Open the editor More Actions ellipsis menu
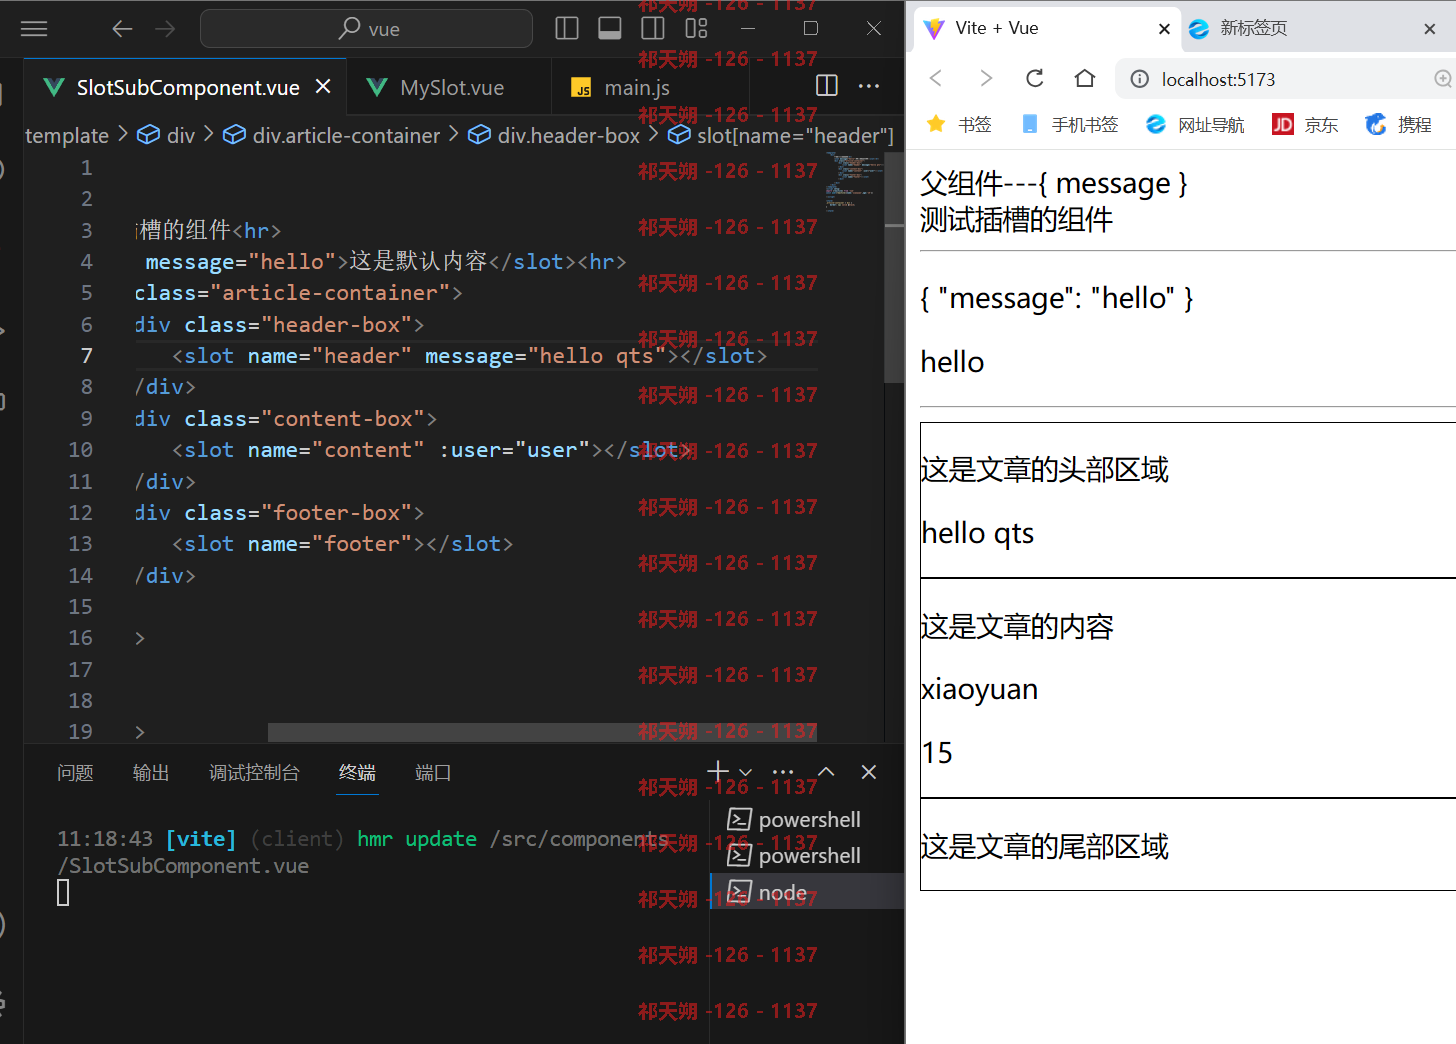The height and width of the screenshot is (1044, 1456). (x=869, y=86)
